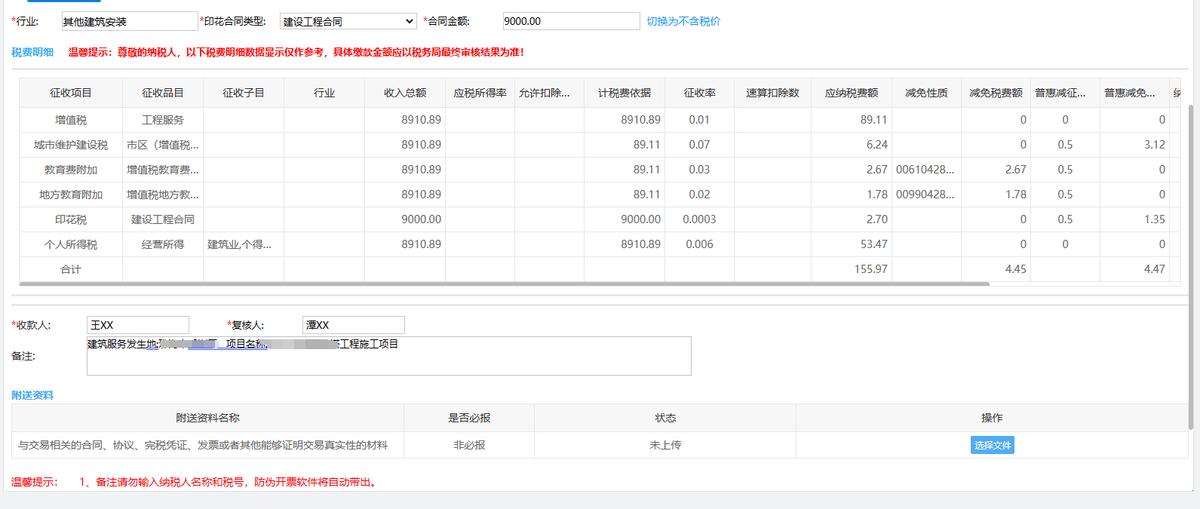Click the 建设工程合同 cell in 印花税 row
The width and height of the screenshot is (1200, 509).
tap(163, 219)
